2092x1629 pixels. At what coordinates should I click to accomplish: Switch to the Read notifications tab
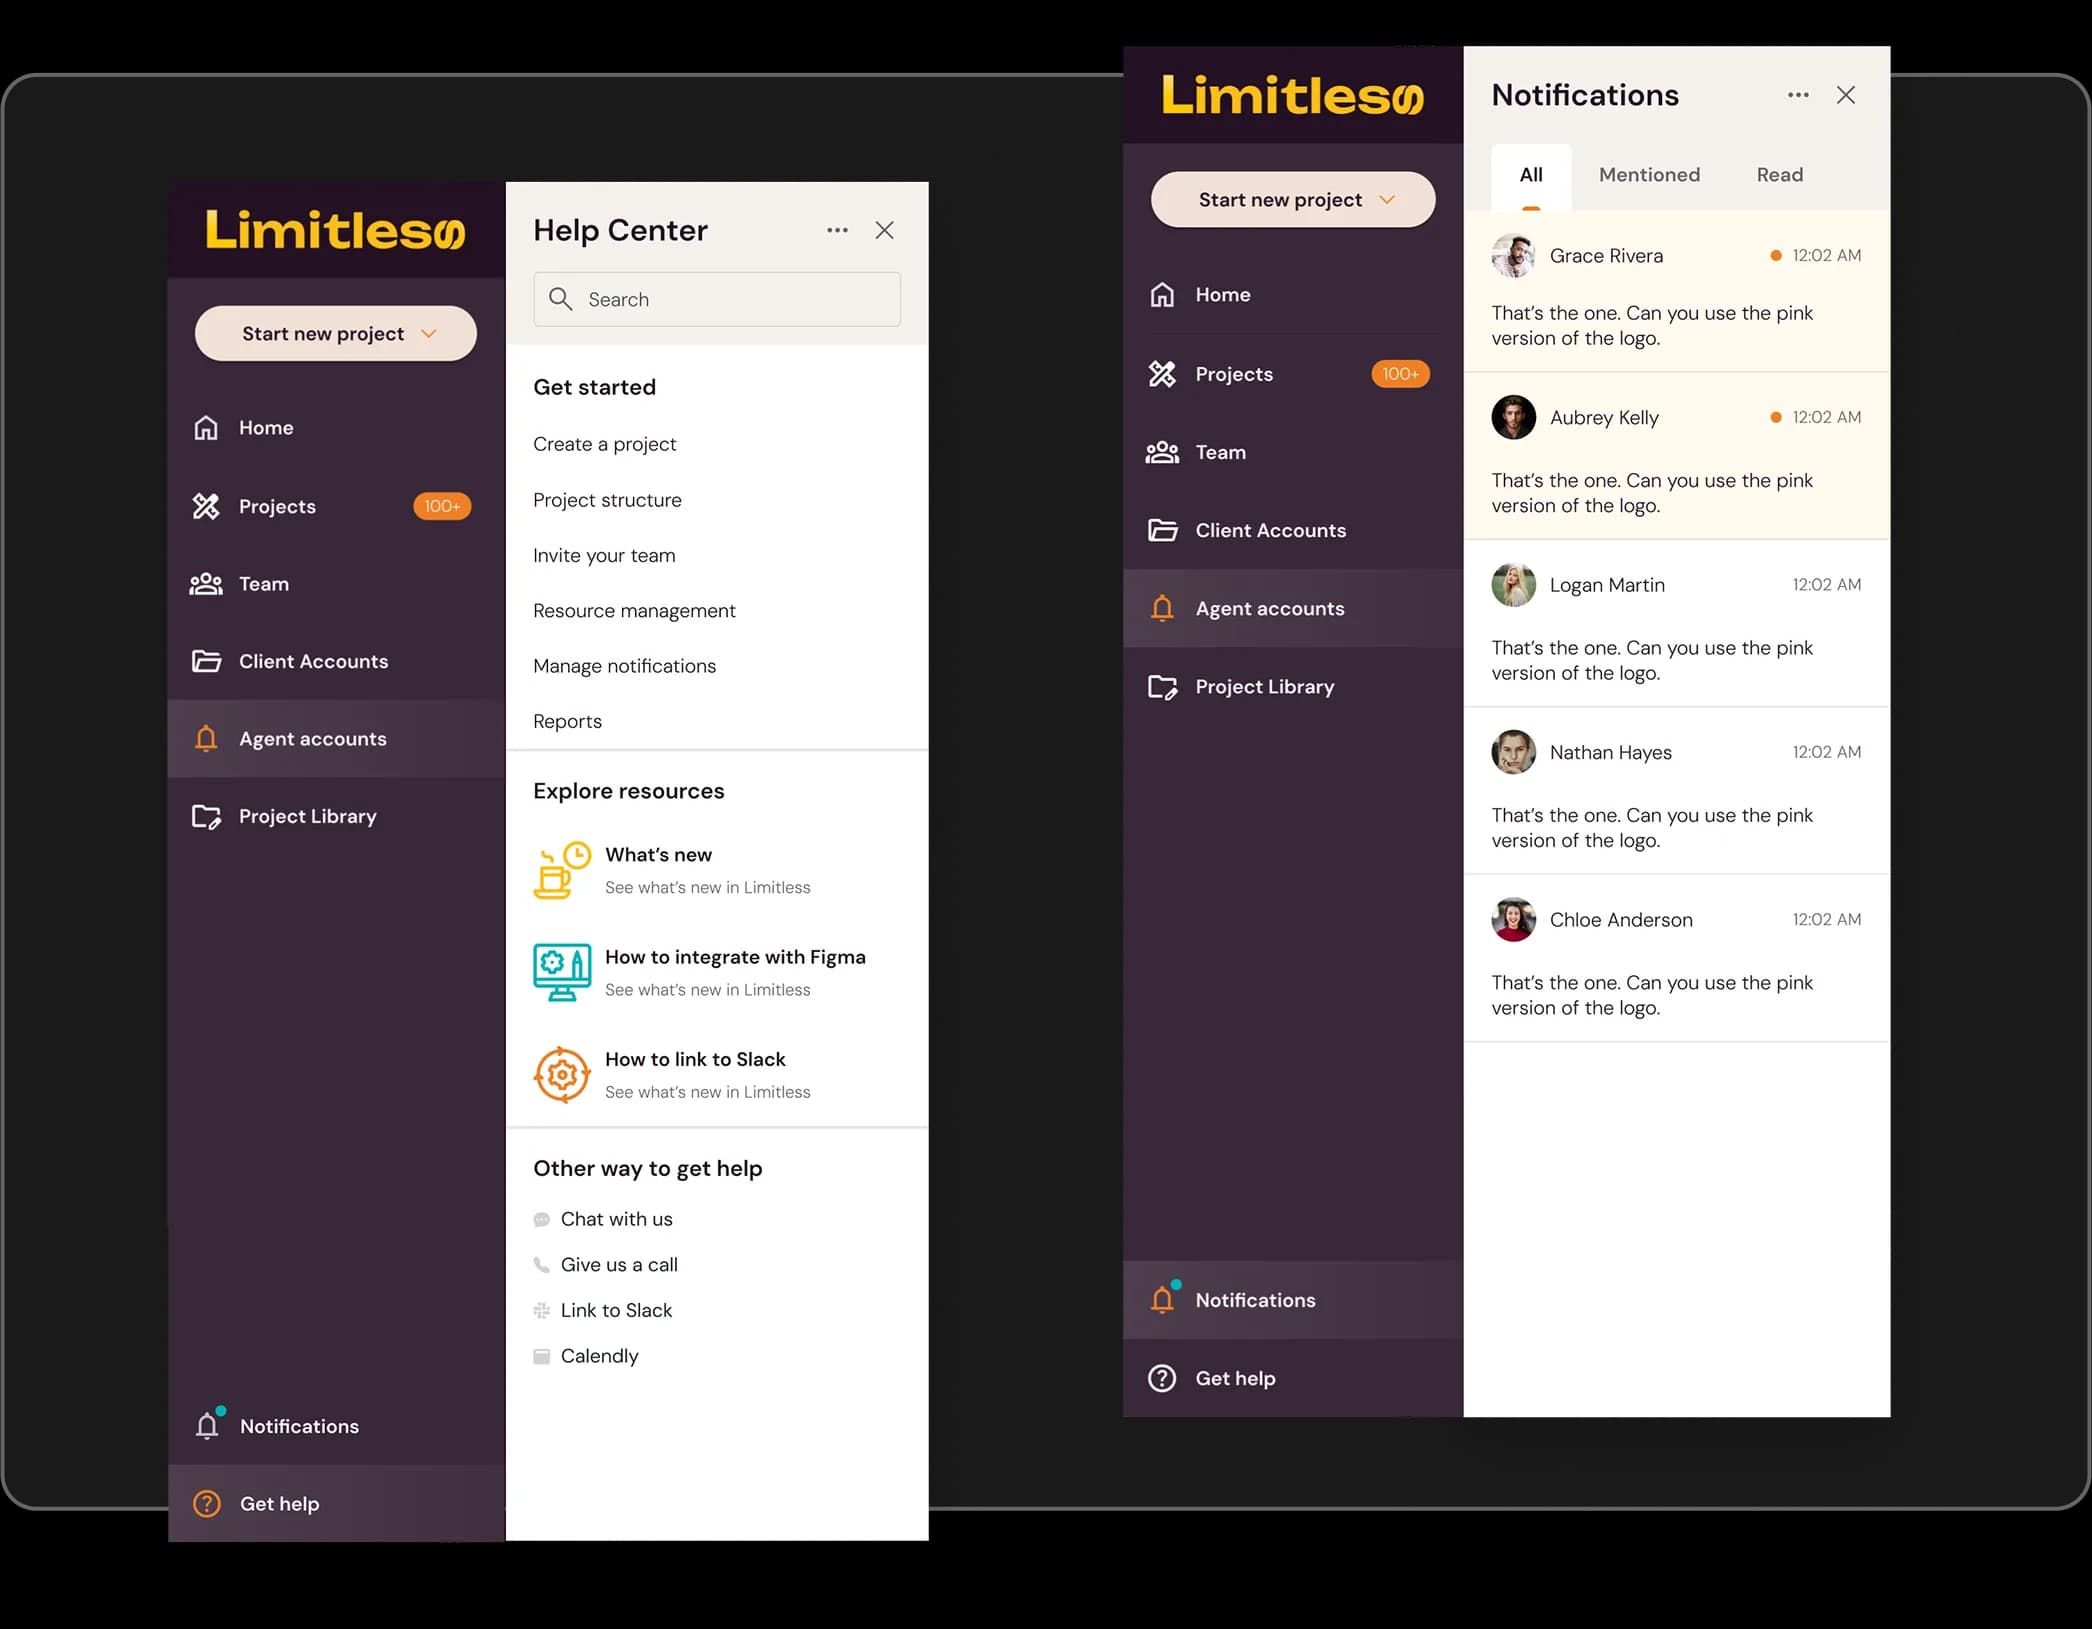pos(1779,175)
